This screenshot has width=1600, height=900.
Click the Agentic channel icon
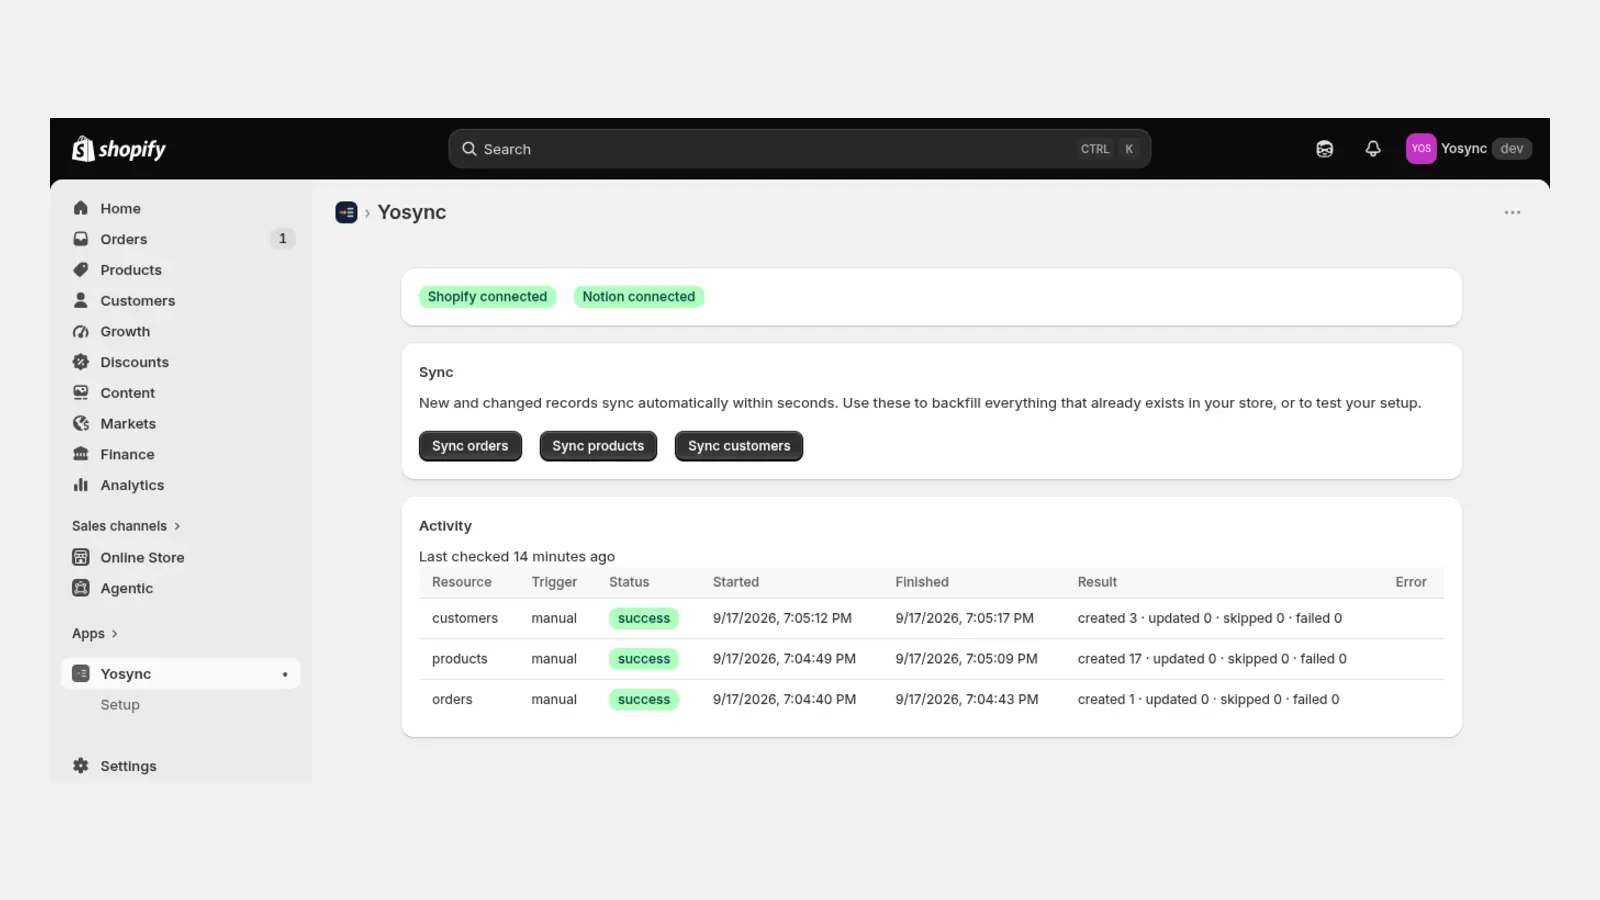point(81,588)
